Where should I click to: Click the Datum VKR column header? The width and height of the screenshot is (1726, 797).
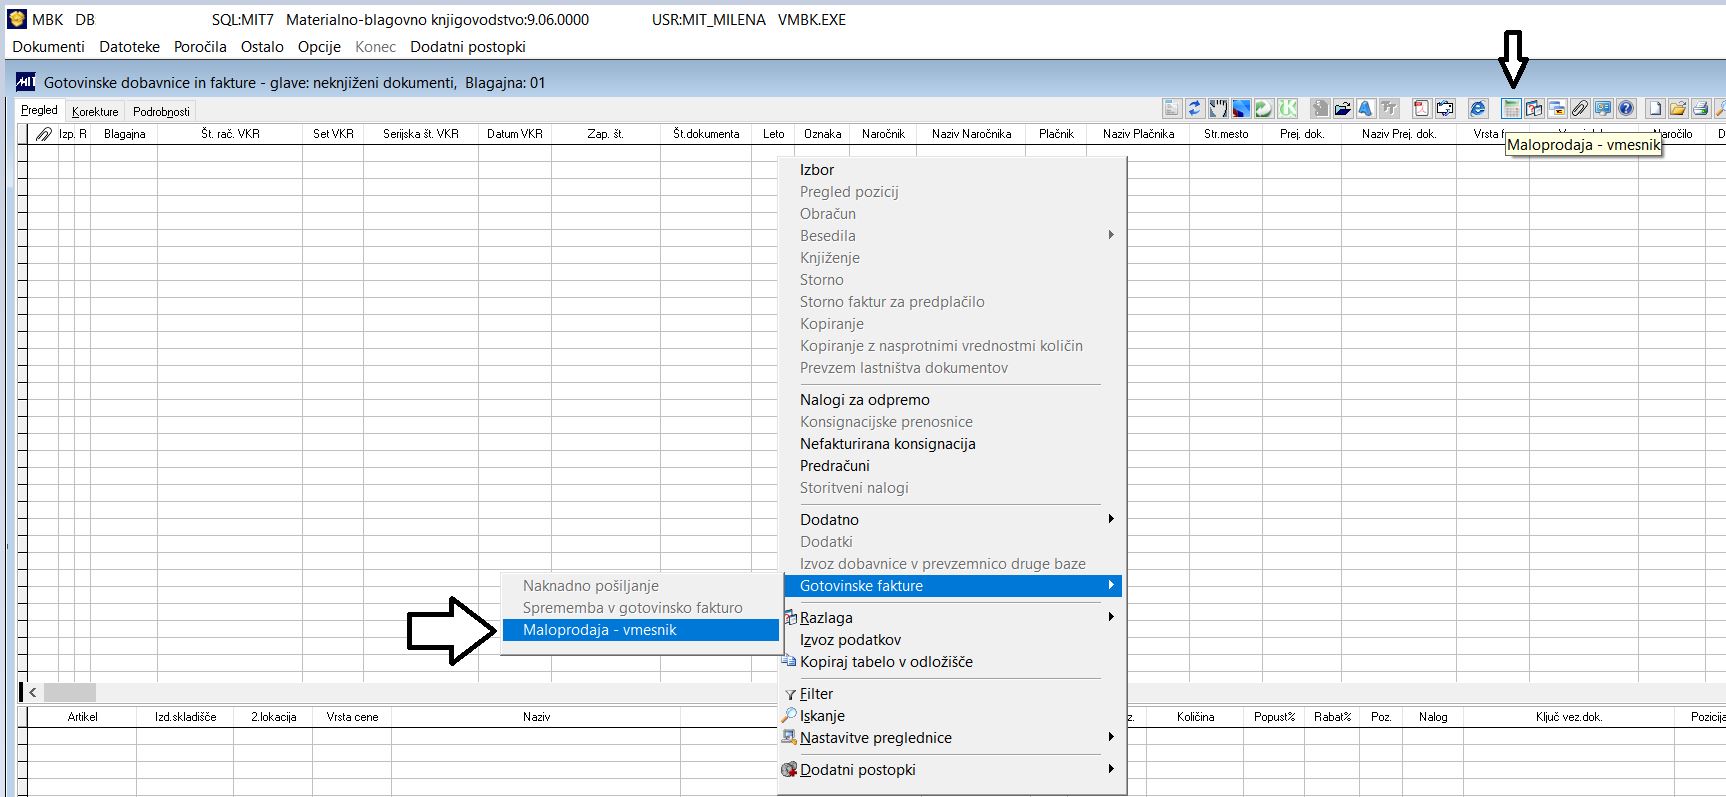[515, 133]
